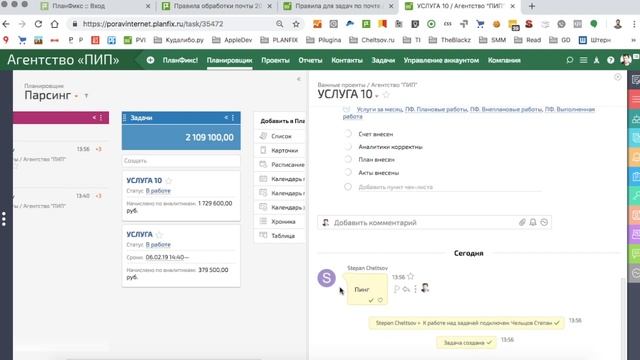Go to Chrome home page button
Viewport: 640px width, 360px height.
pyautogui.click(x=54, y=24)
